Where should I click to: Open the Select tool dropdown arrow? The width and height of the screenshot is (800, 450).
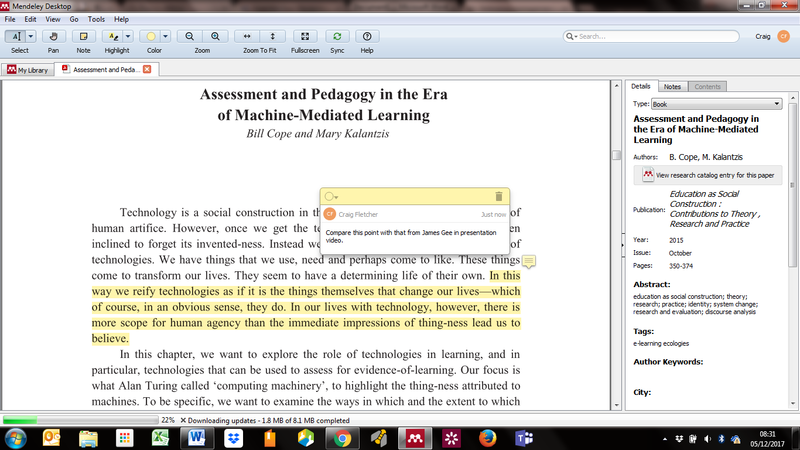[x=31, y=36]
